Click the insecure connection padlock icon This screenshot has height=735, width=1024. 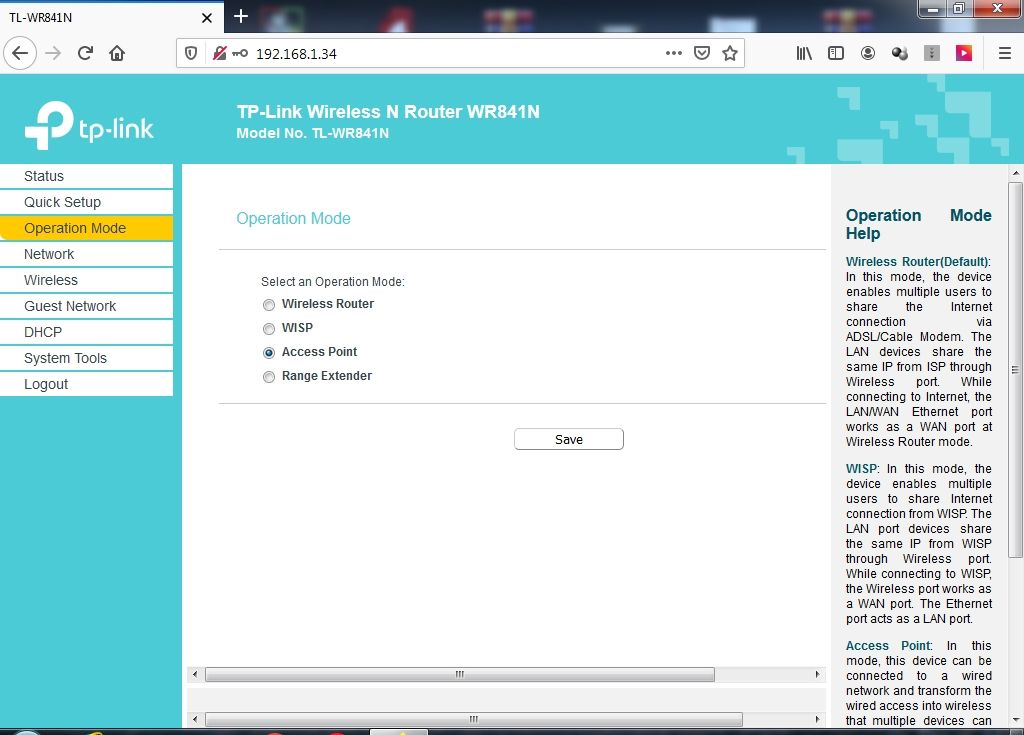tap(219, 53)
